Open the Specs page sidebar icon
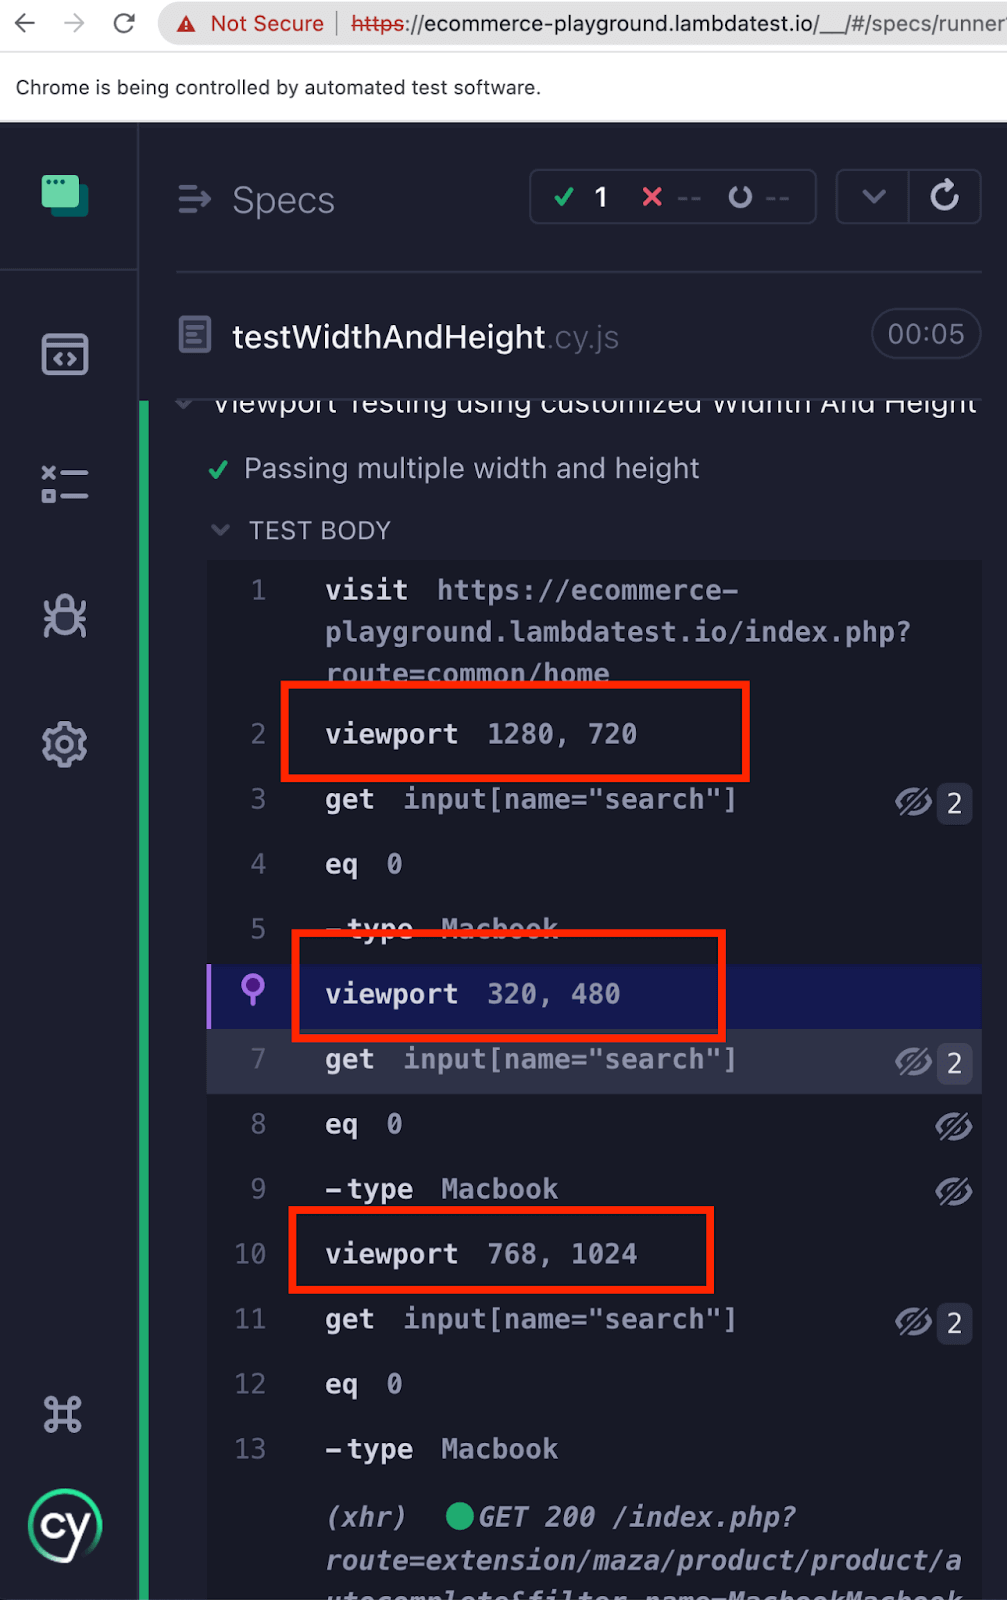The width and height of the screenshot is (1007, 1600). click(65, 355)
